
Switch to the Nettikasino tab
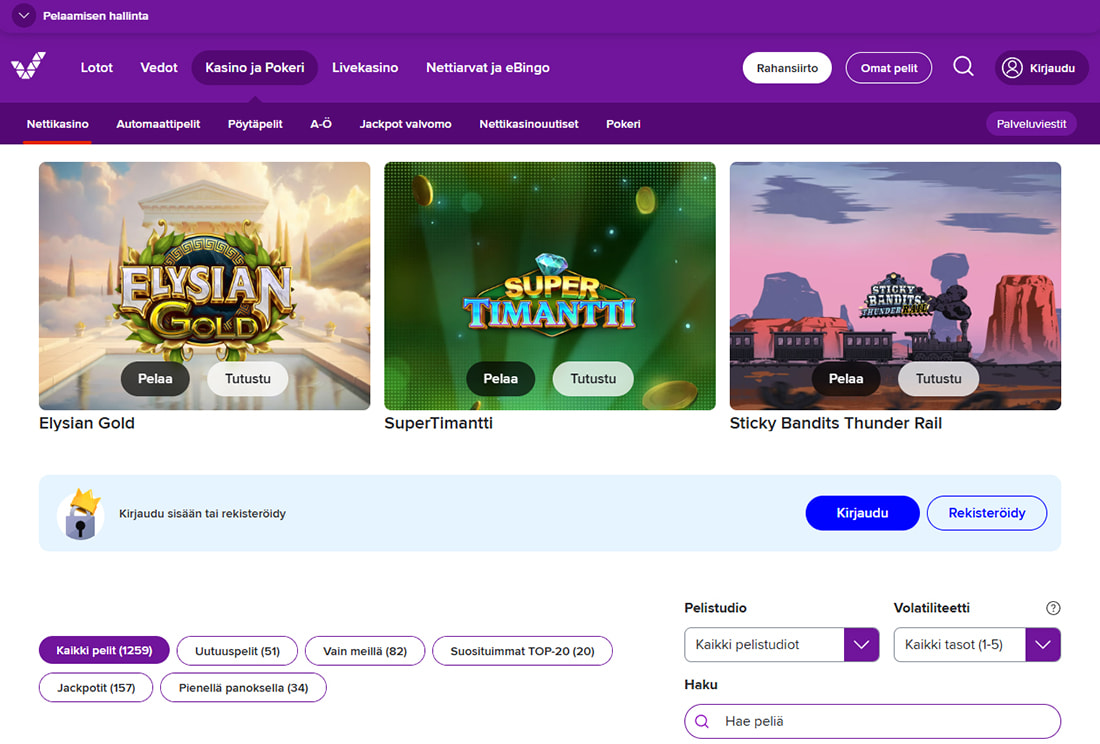58,124
